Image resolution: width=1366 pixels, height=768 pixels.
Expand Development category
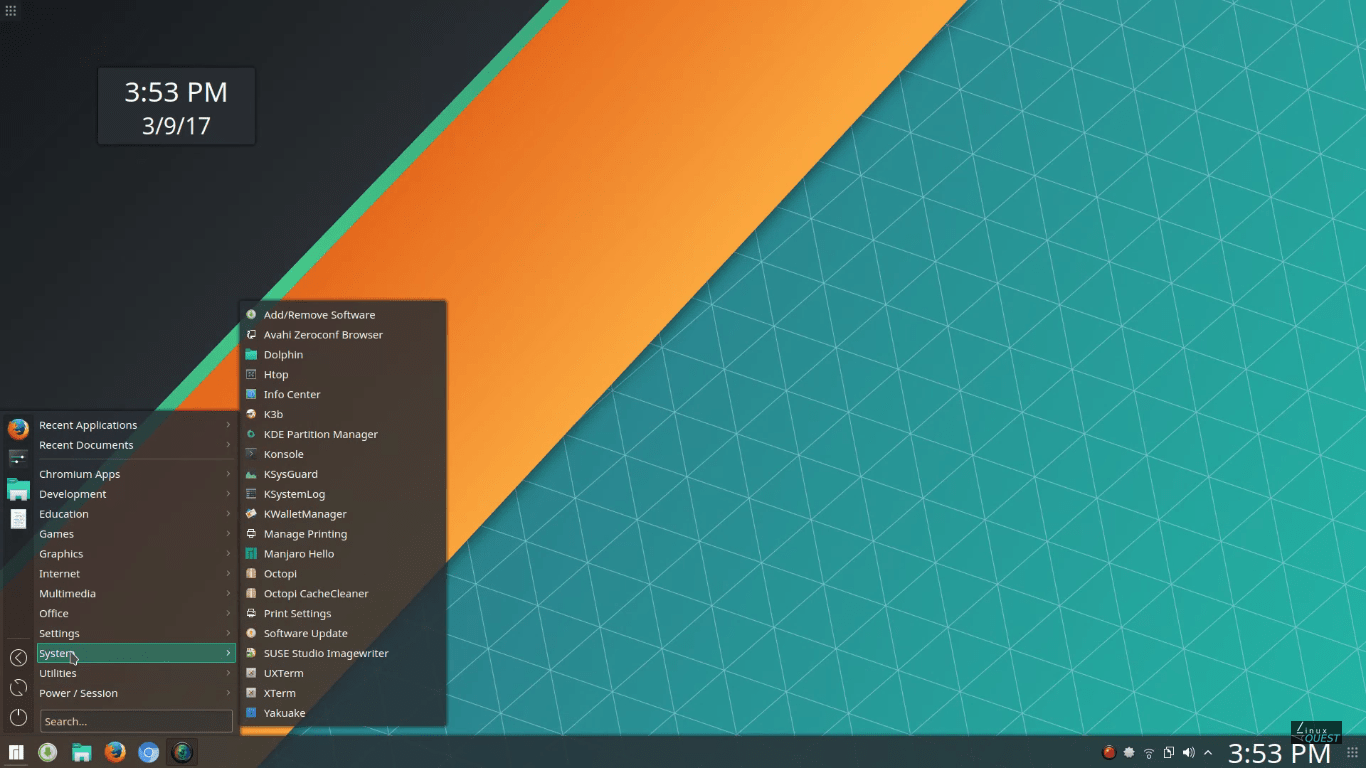coord(135,494)
